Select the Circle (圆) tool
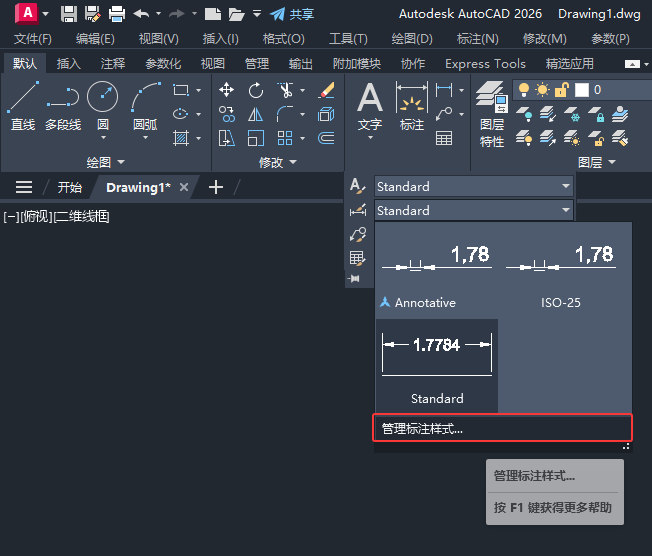Screen dimensions: 652x556 coord(103,96)
